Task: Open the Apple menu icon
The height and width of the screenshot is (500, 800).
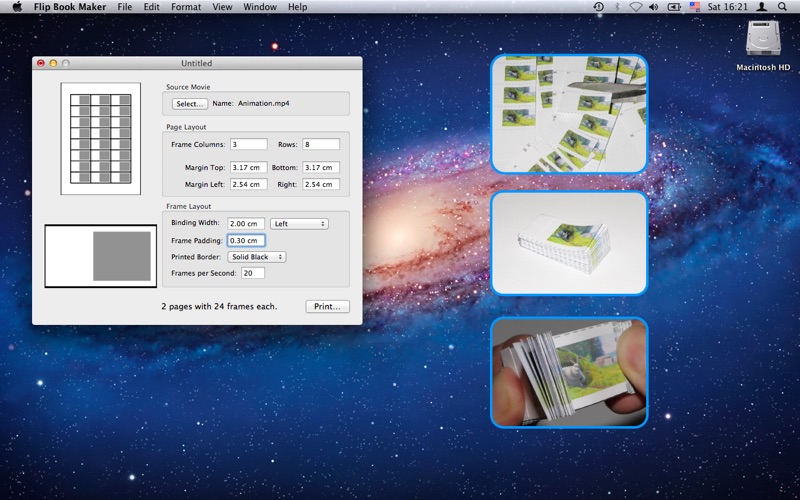Action: coord(17,7)
